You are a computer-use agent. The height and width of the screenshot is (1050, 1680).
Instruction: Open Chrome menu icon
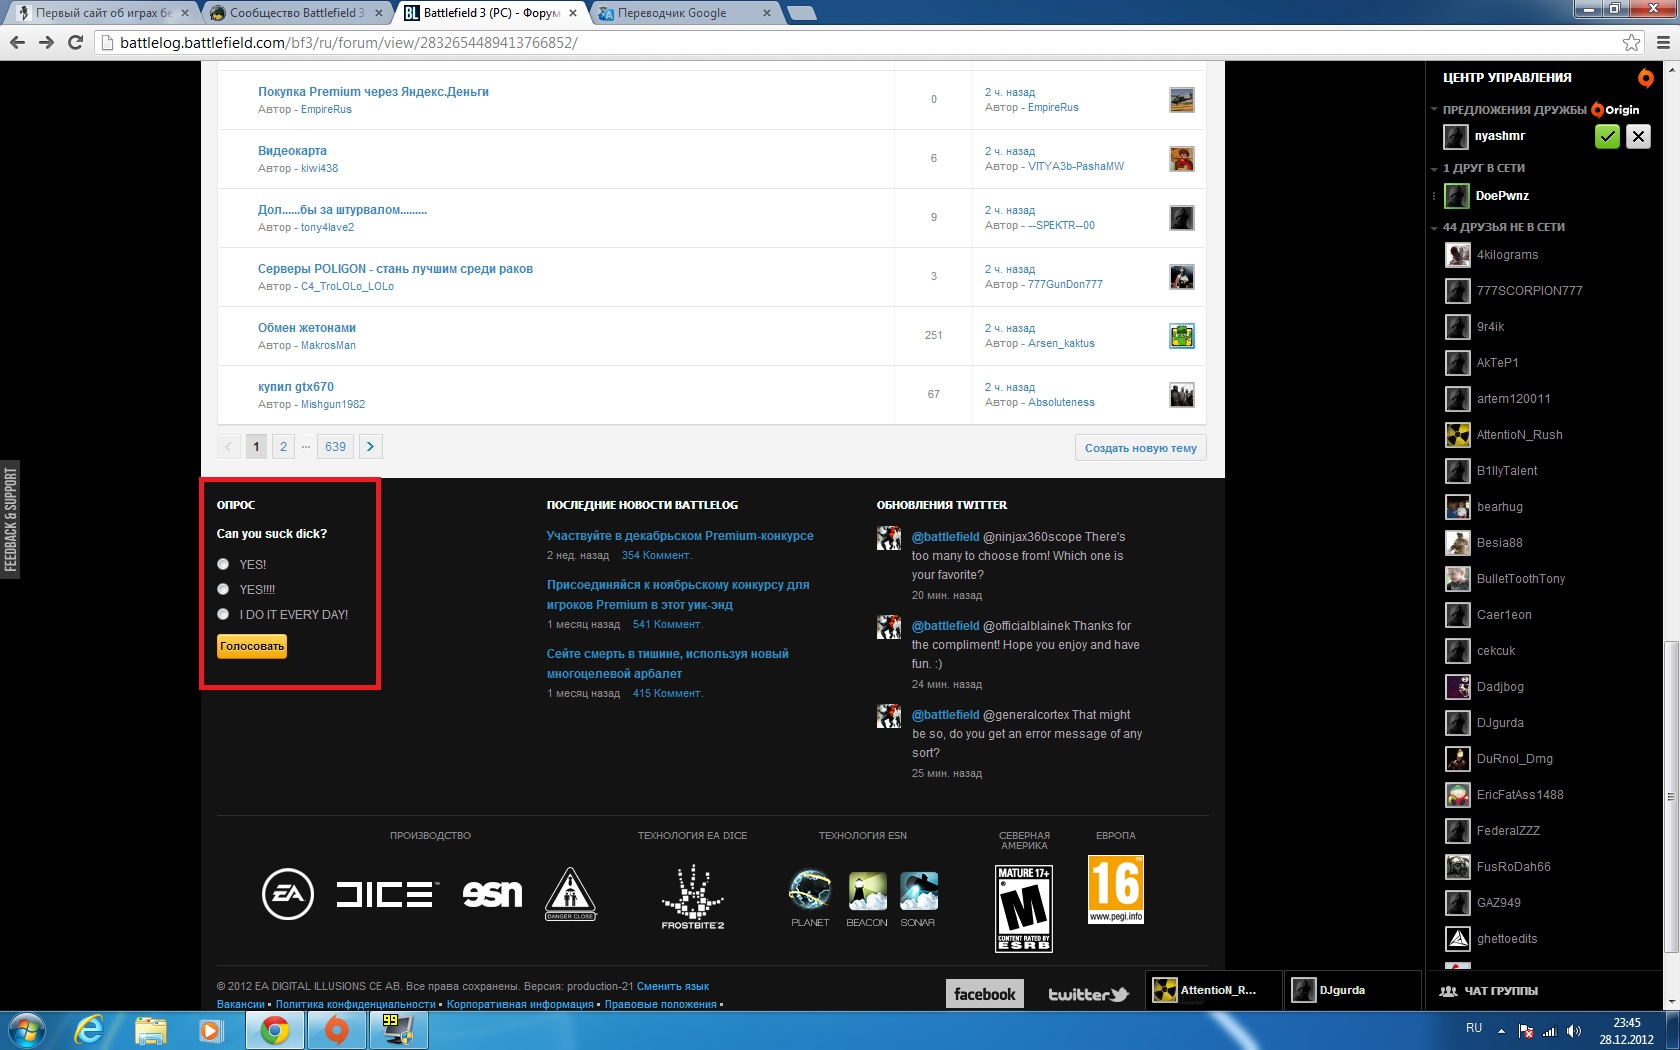[1663, 42]
